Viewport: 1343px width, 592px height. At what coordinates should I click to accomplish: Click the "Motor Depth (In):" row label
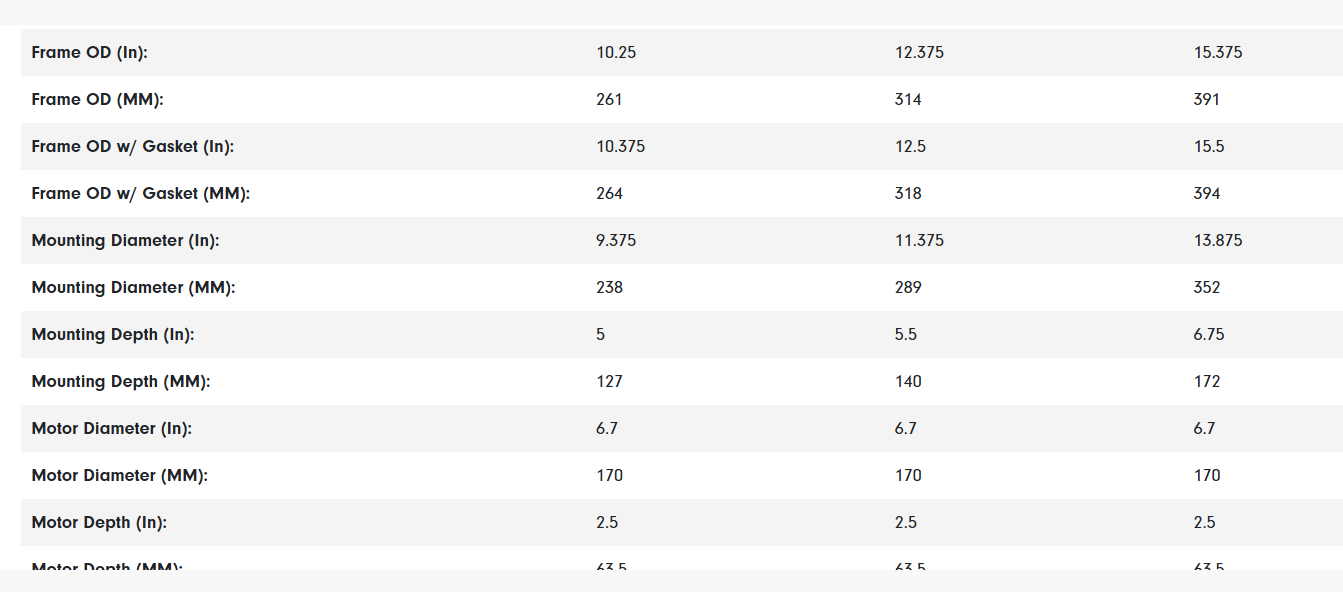tap(99, 523)
